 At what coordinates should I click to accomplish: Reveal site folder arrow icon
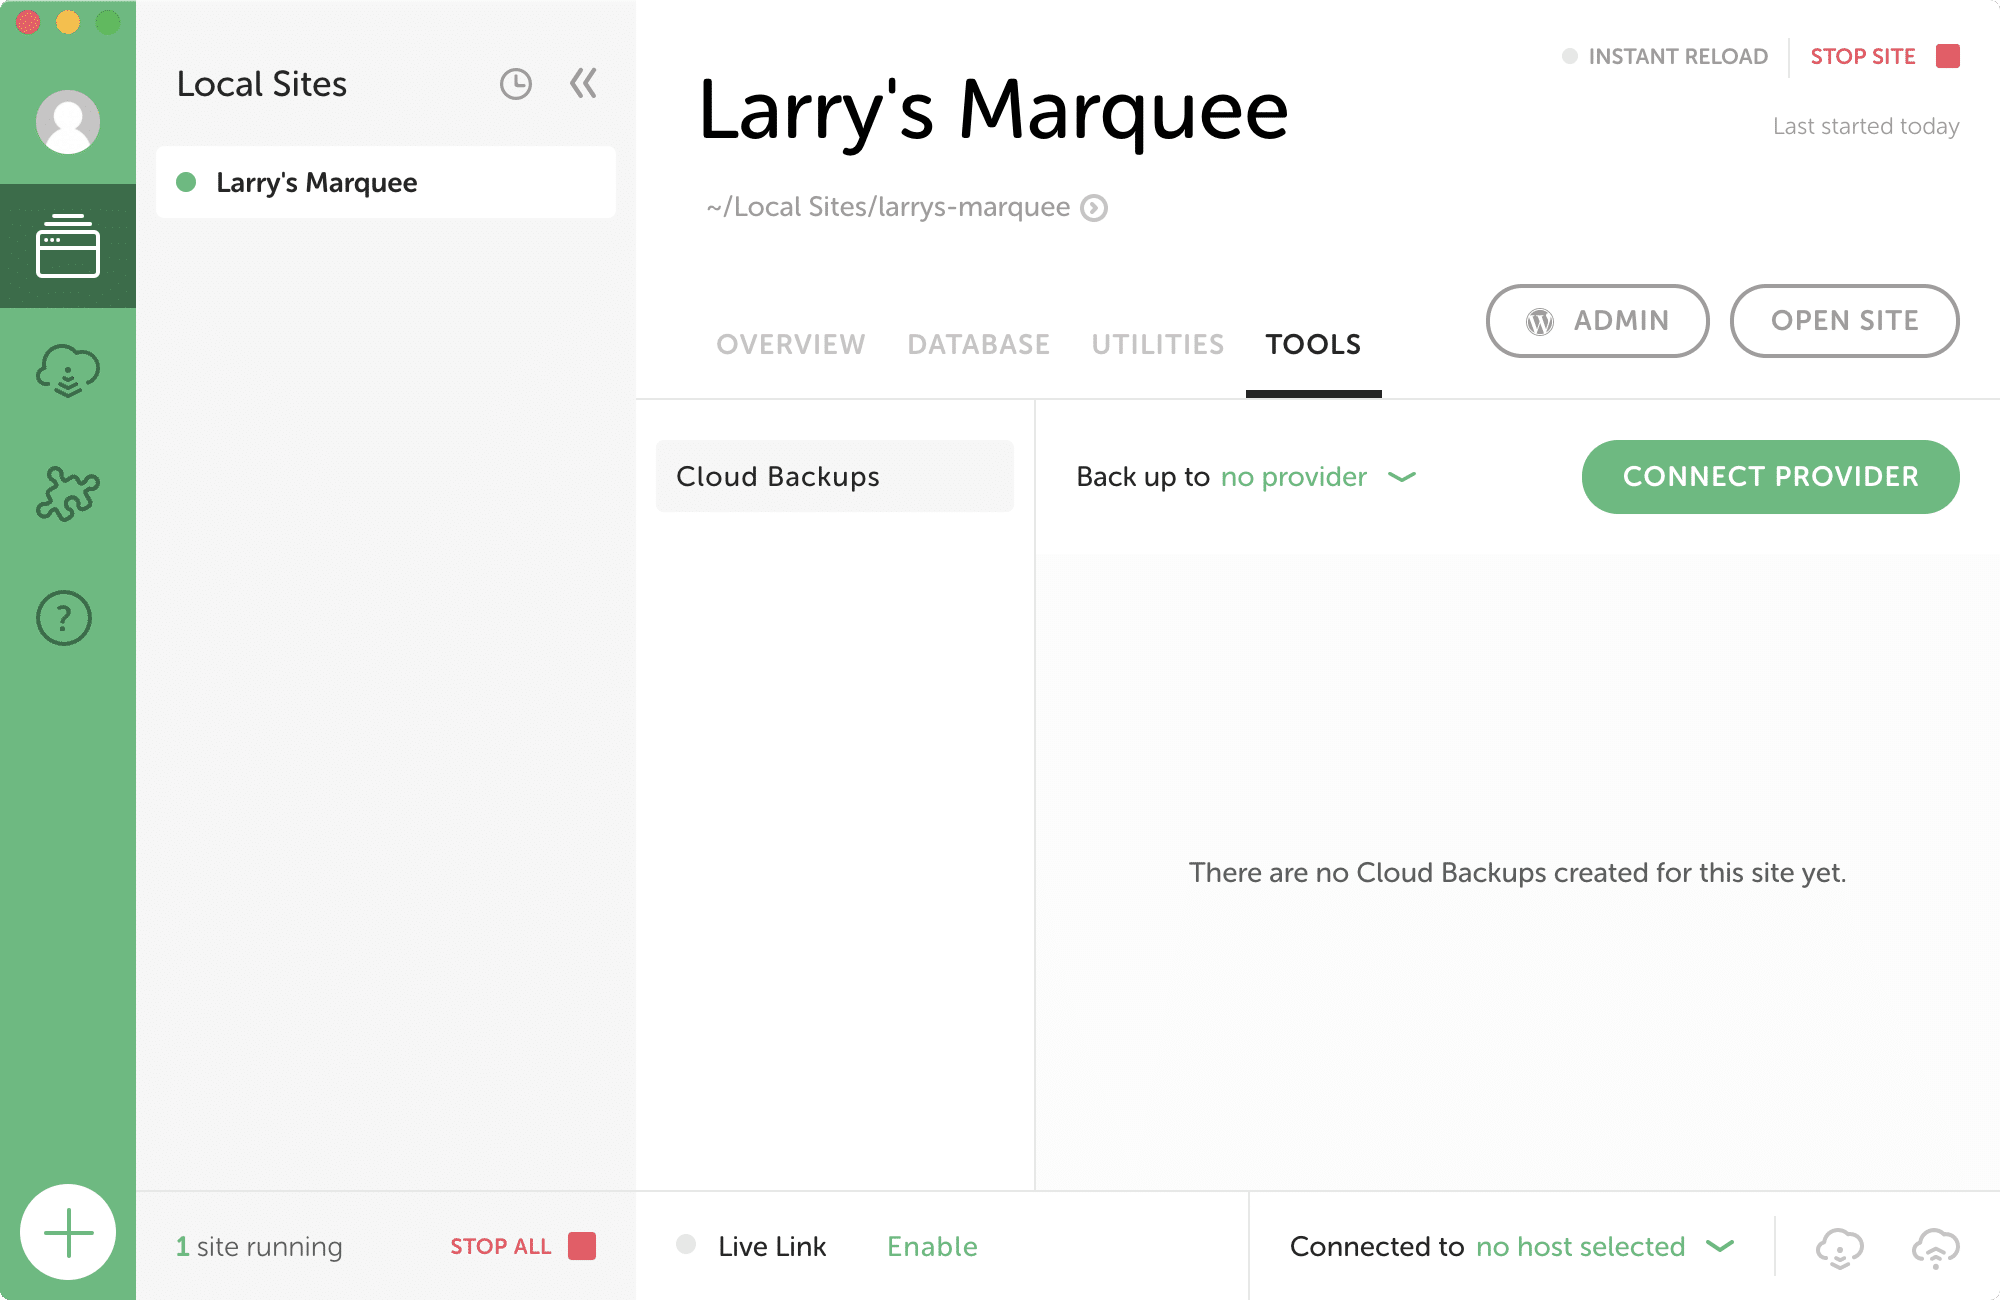[1094, 208]
